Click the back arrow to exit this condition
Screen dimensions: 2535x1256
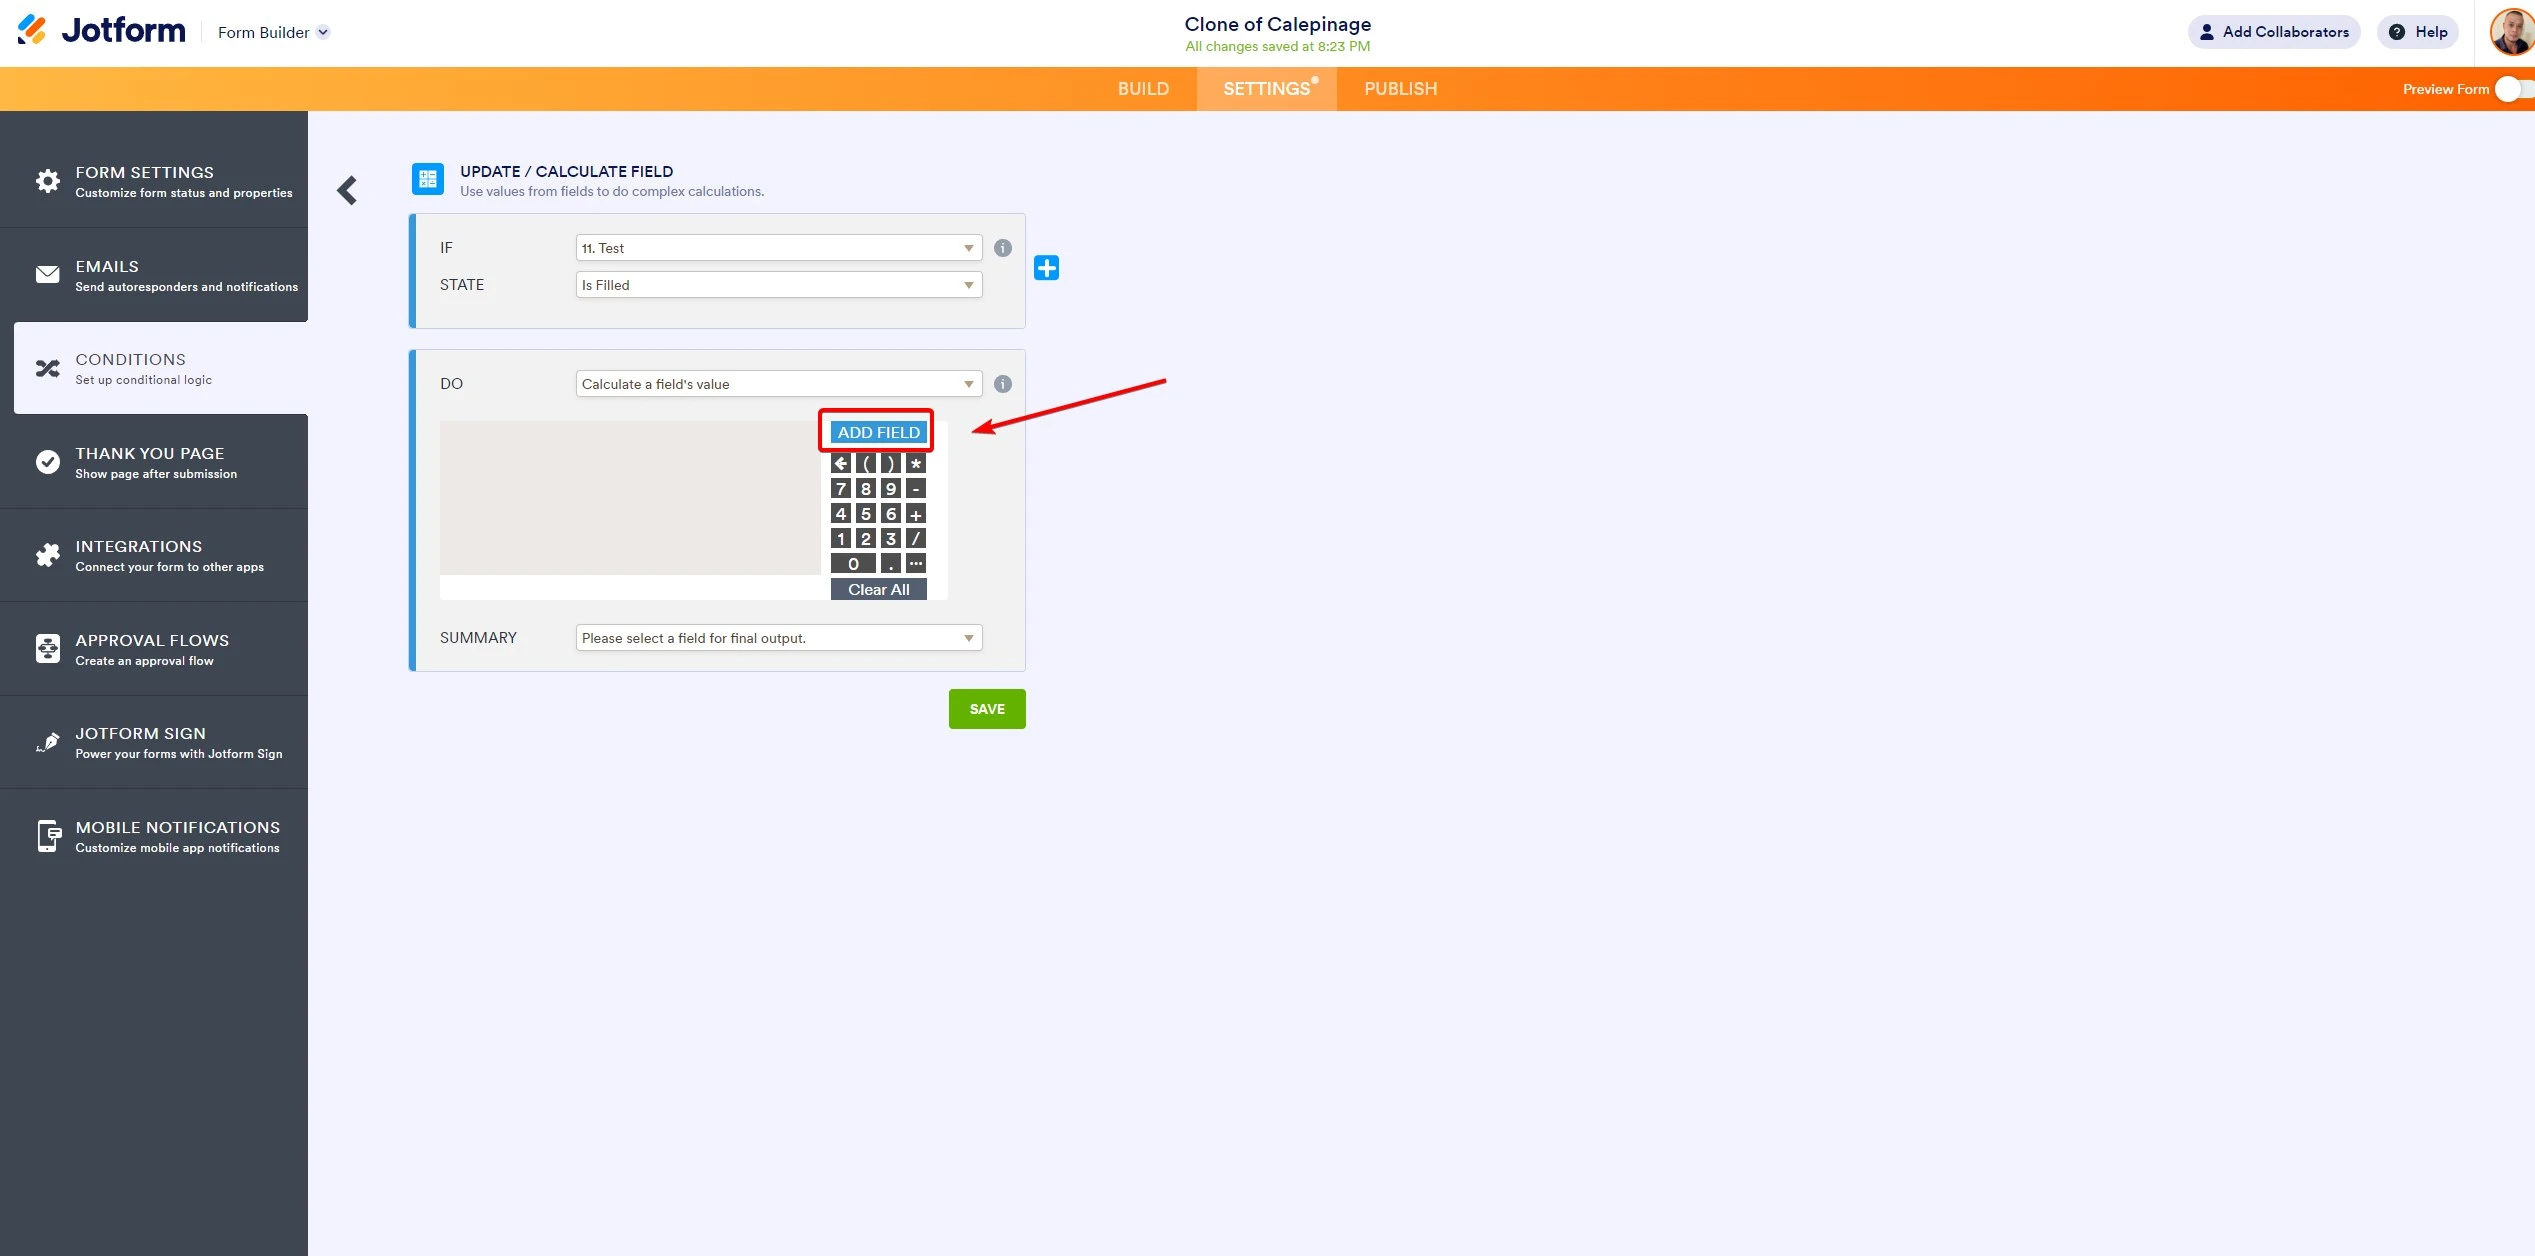pos(347,189)
